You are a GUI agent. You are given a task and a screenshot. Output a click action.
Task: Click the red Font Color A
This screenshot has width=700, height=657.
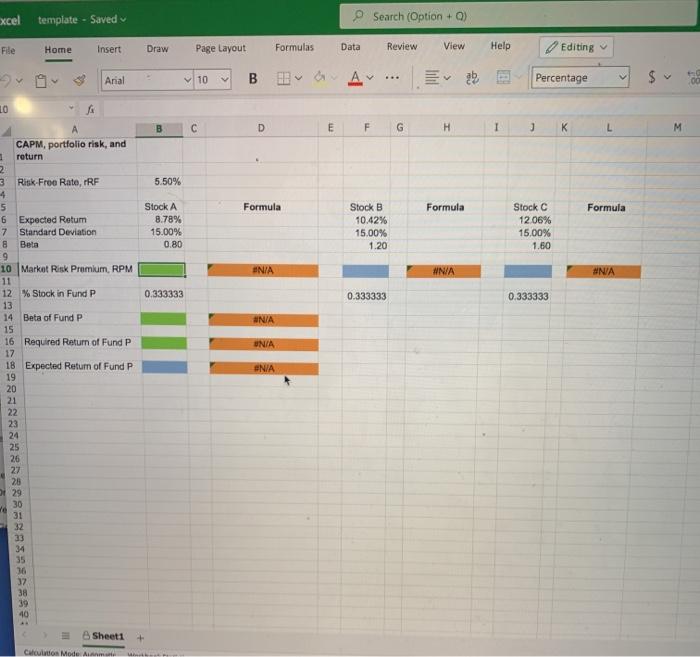355,78
